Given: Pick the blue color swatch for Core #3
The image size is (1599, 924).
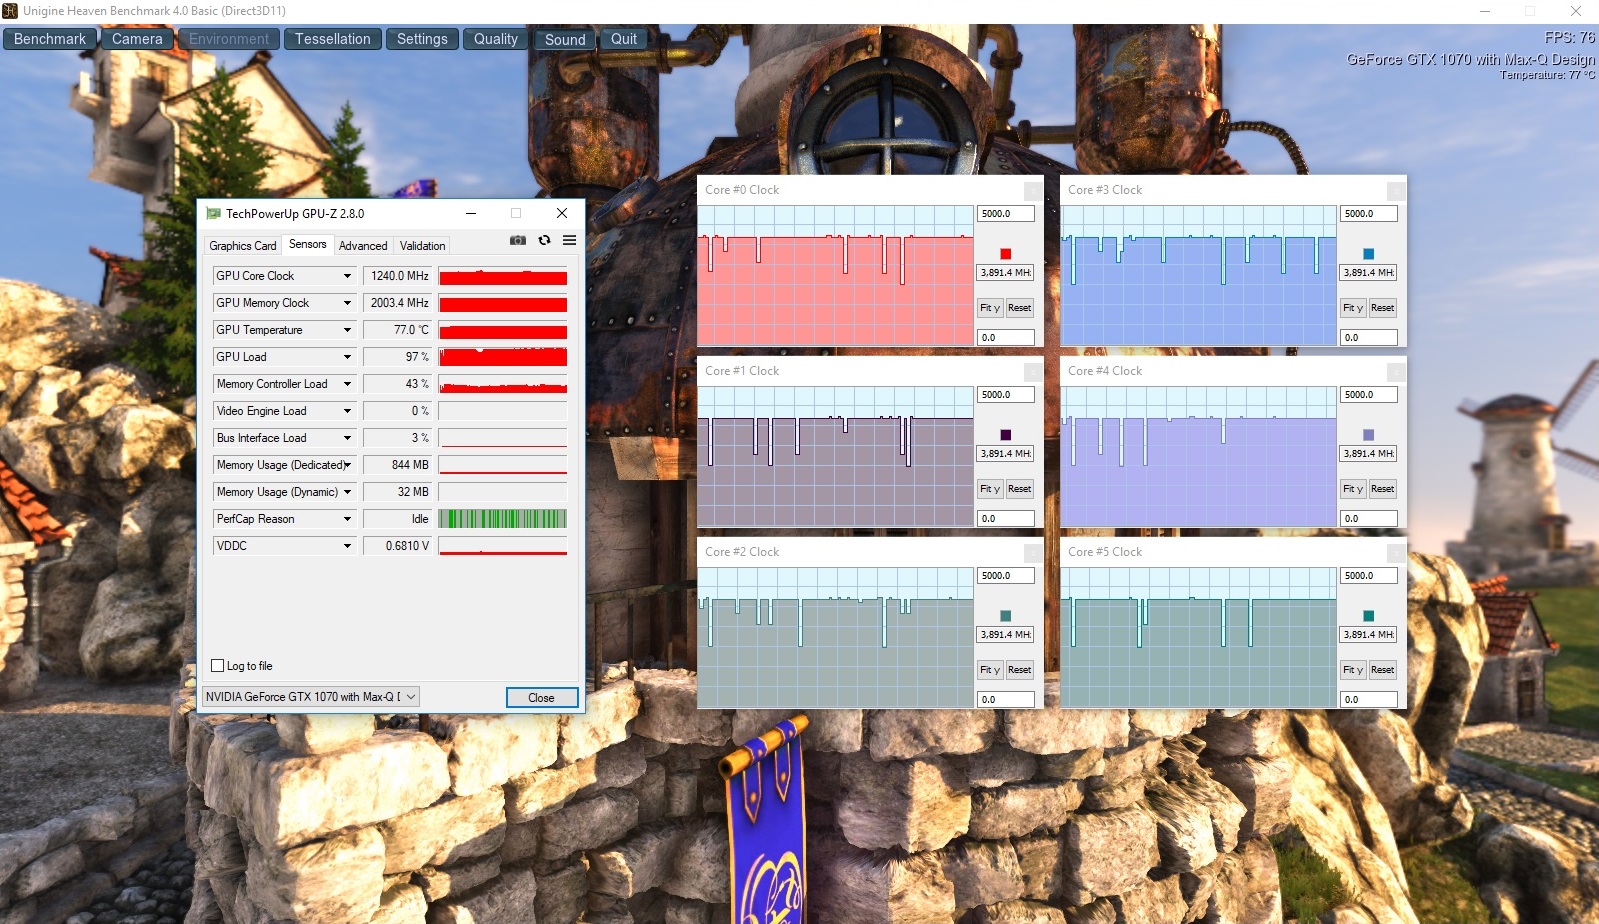Looking at the screenshot, I should 1368,254.
